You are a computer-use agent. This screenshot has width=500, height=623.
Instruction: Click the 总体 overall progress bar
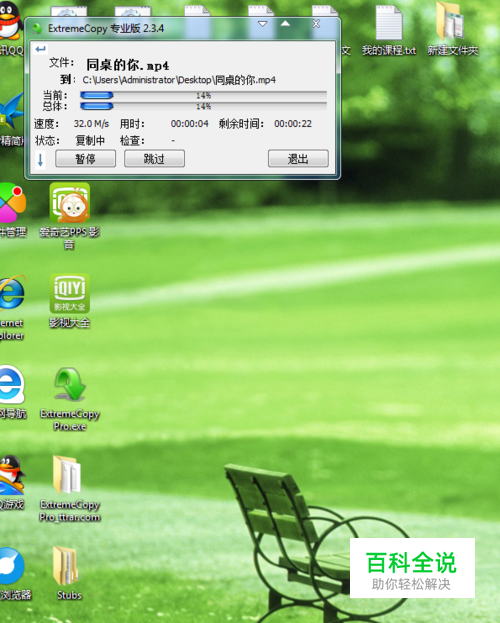[203, 106]
